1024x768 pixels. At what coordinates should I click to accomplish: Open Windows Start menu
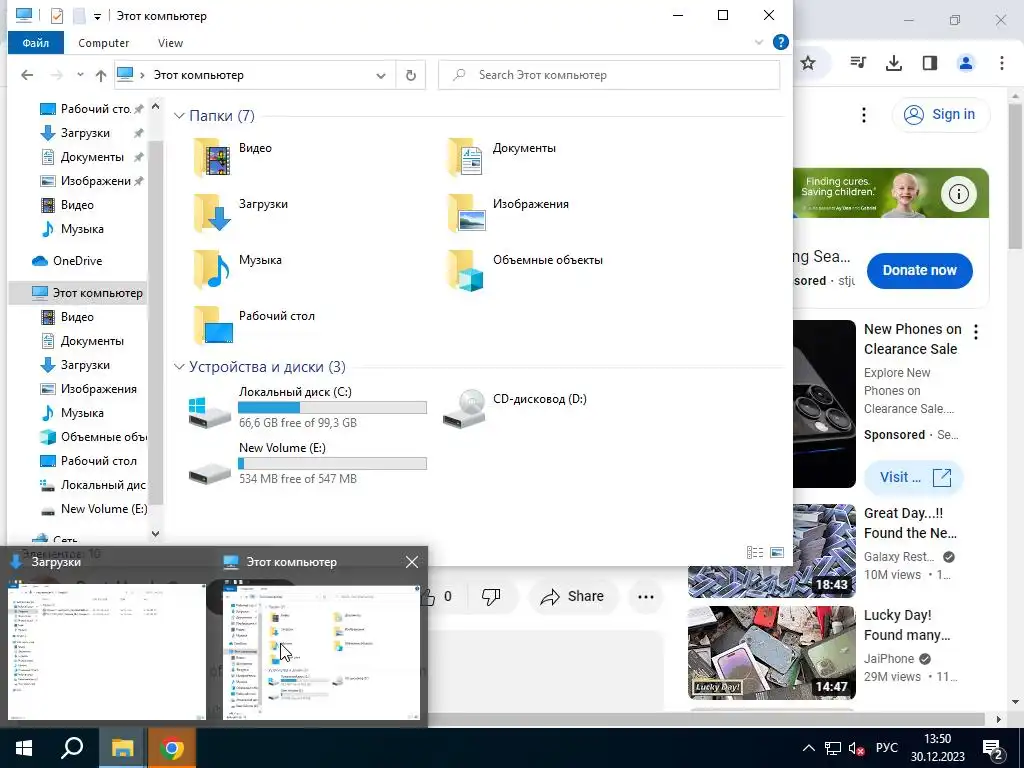[x=24, y=748]
